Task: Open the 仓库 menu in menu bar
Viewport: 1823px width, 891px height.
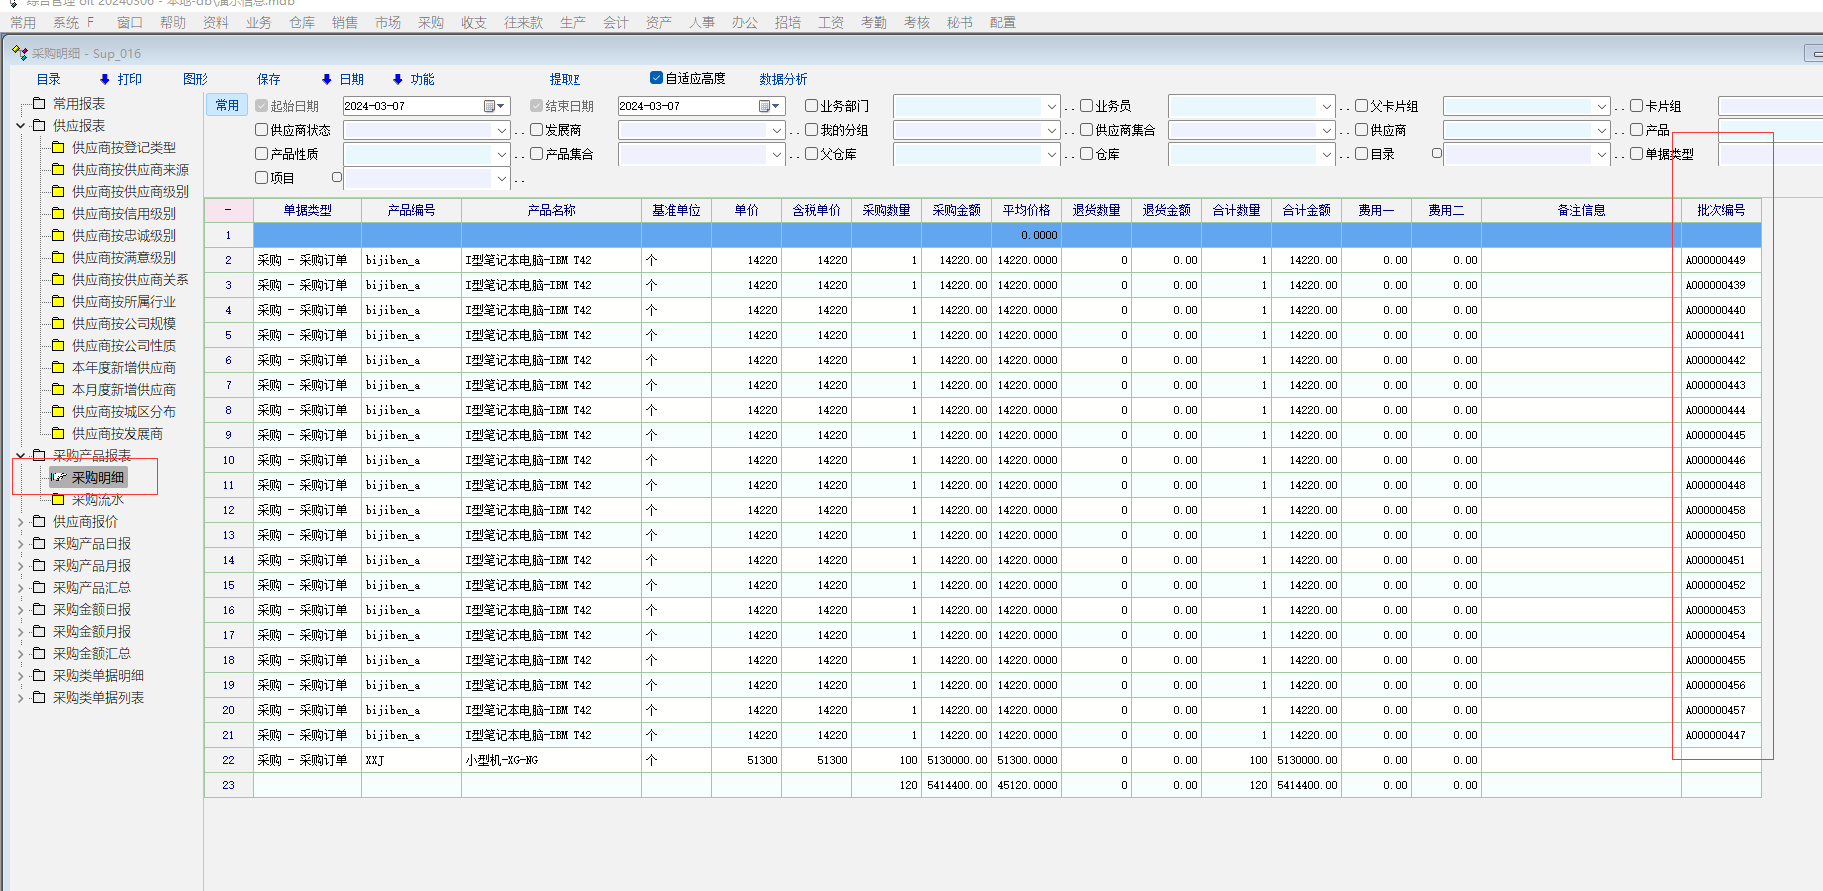Action: click(x=301, y=22)
